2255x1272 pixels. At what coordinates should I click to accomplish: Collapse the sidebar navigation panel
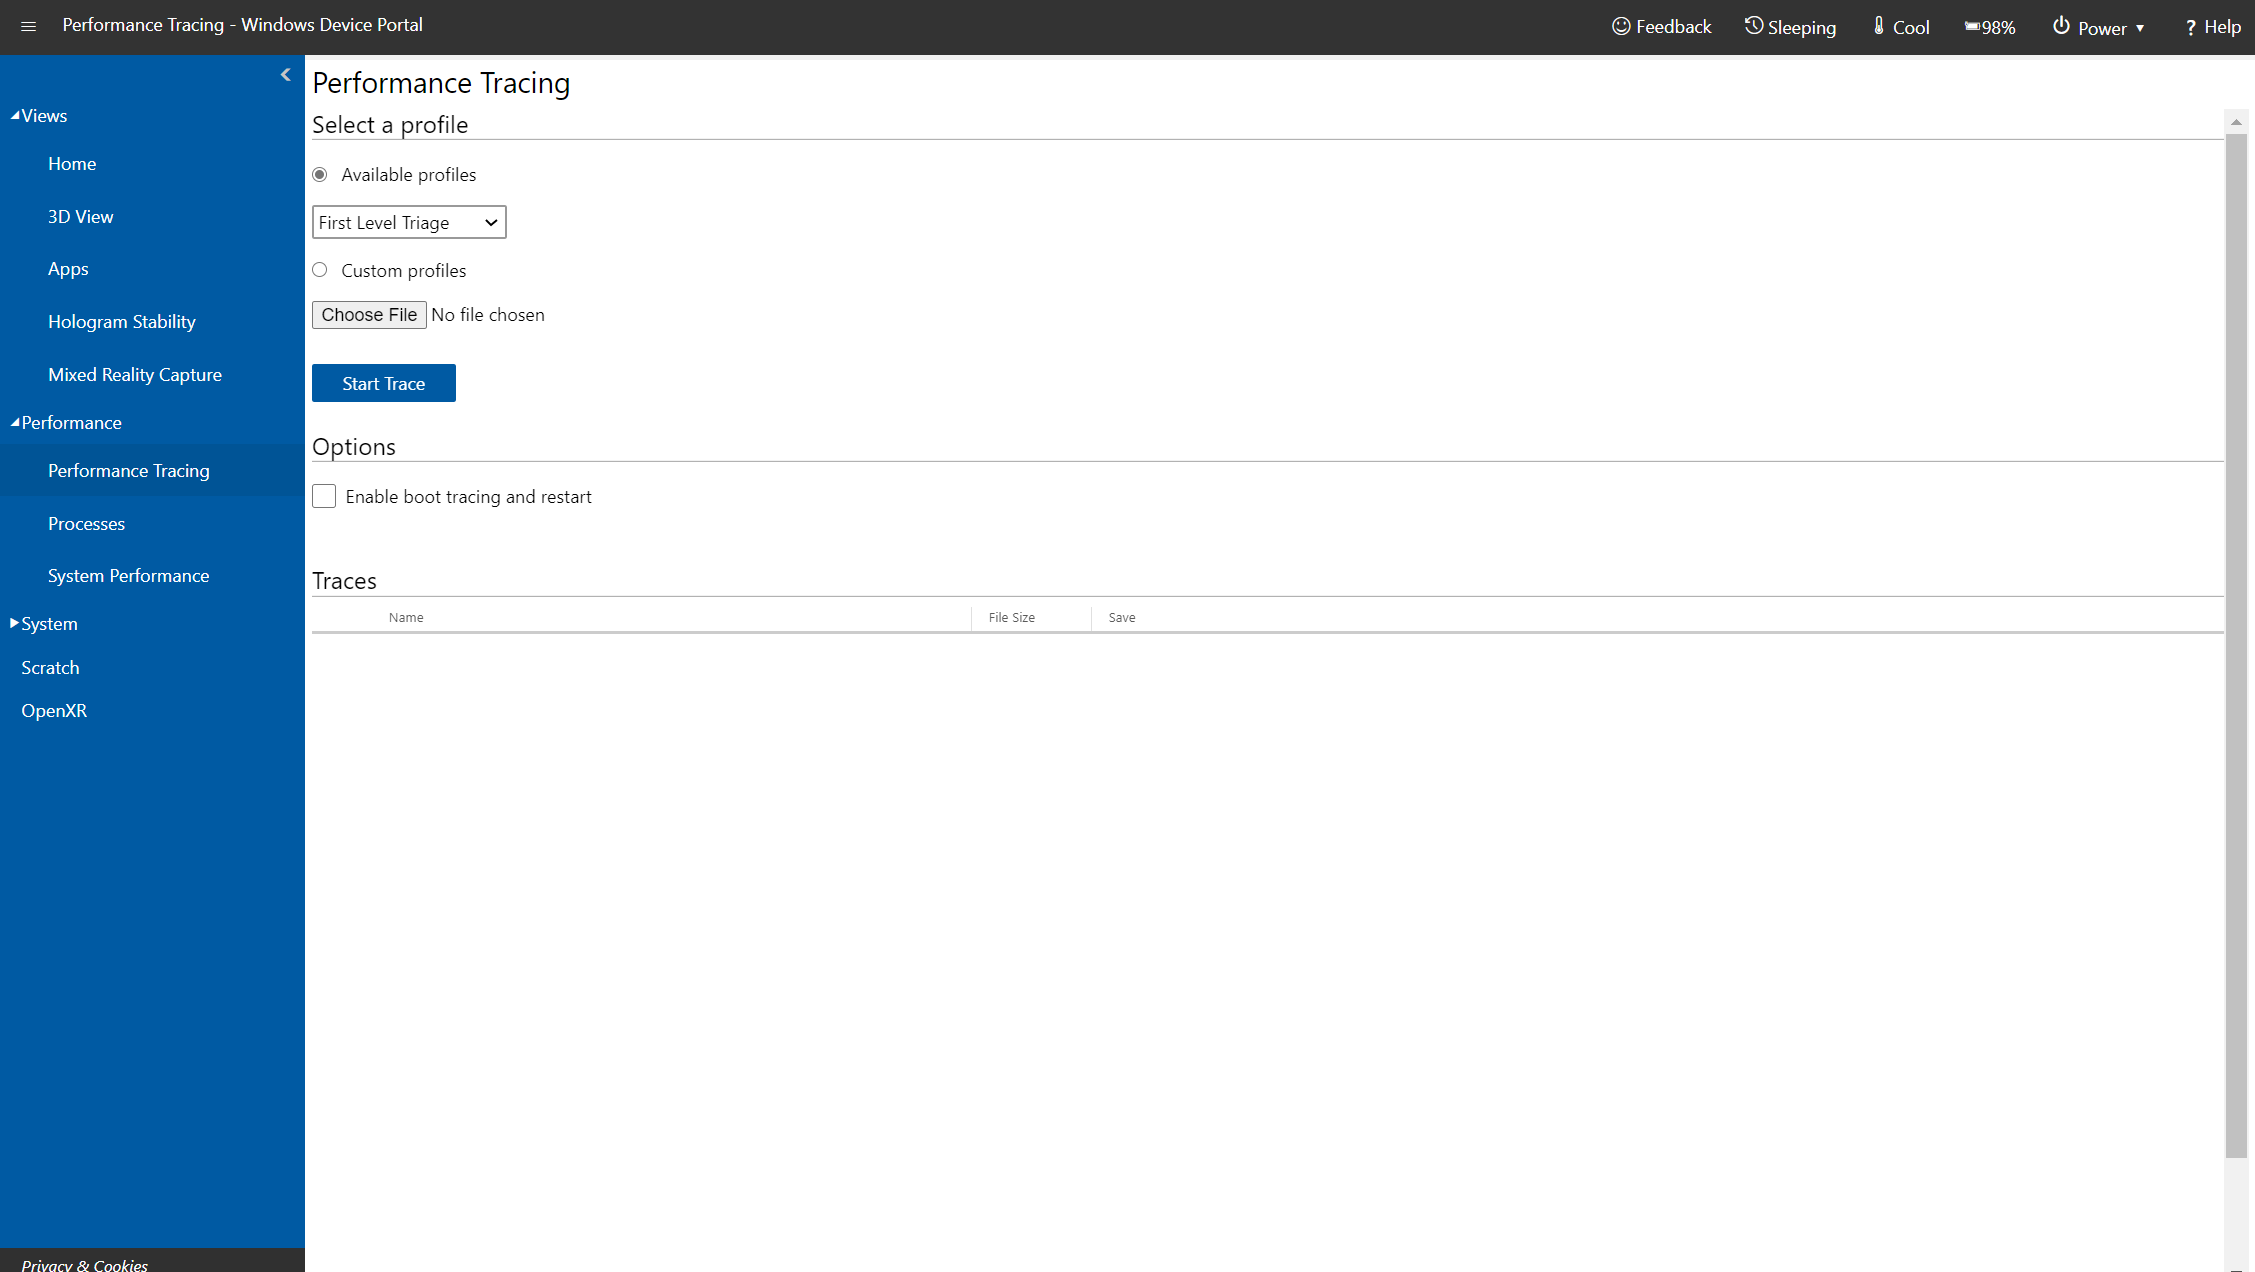287,74
